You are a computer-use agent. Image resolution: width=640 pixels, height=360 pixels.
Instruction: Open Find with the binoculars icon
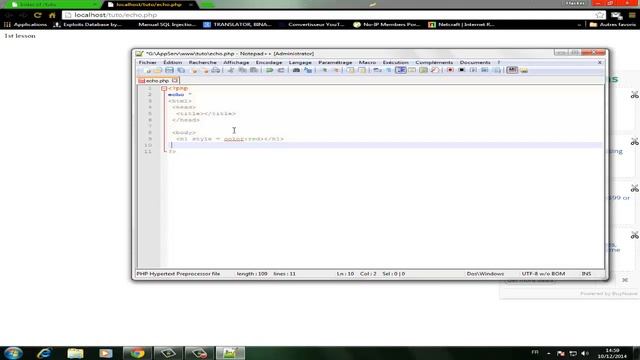click(x=296, y=70)
